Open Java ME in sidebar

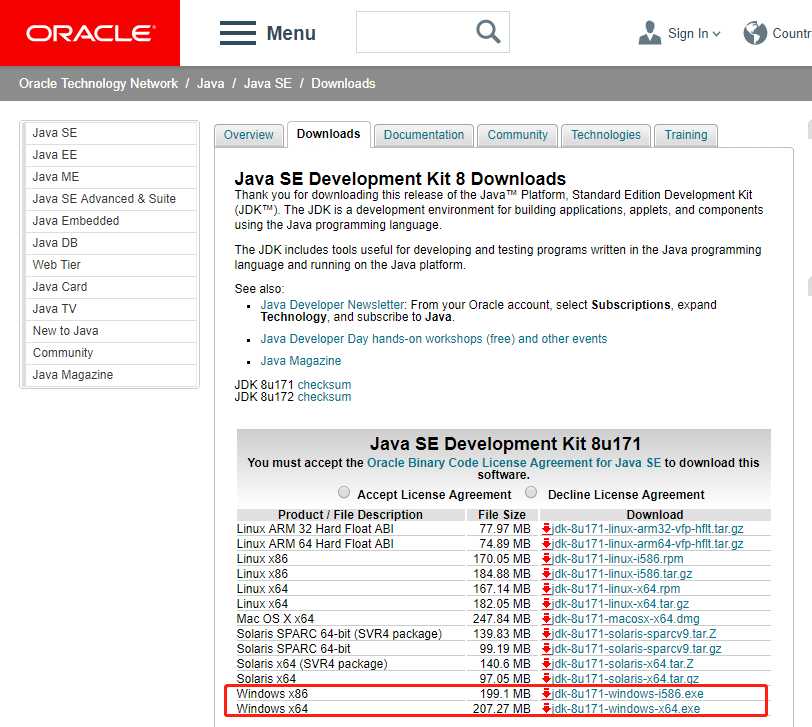(110, 177)
